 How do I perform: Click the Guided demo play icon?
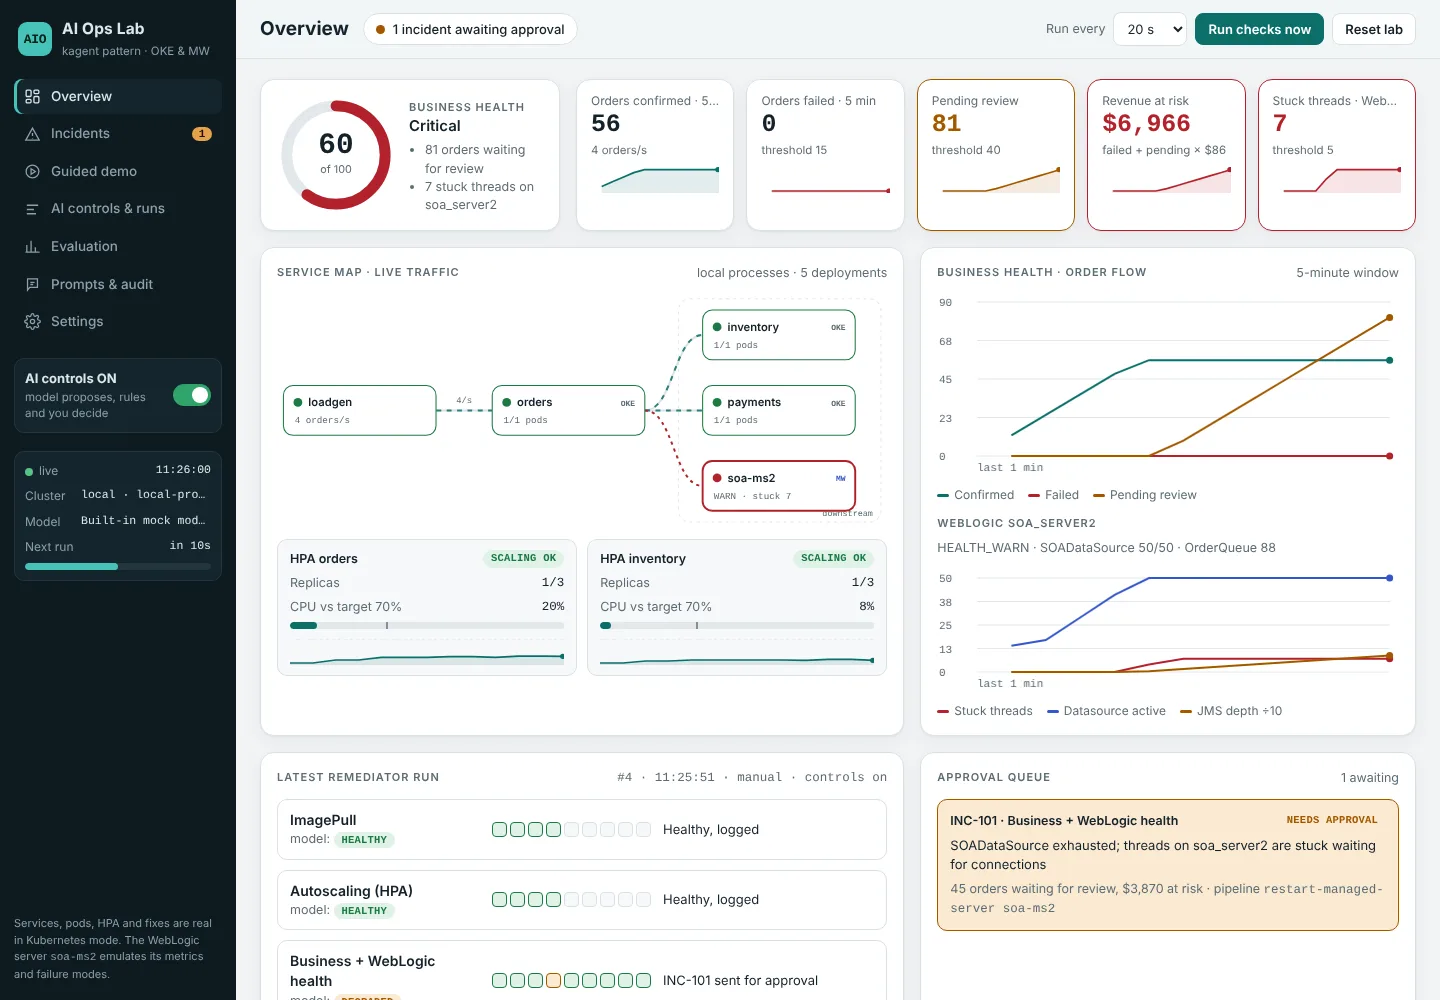click(x=33, y=172)
